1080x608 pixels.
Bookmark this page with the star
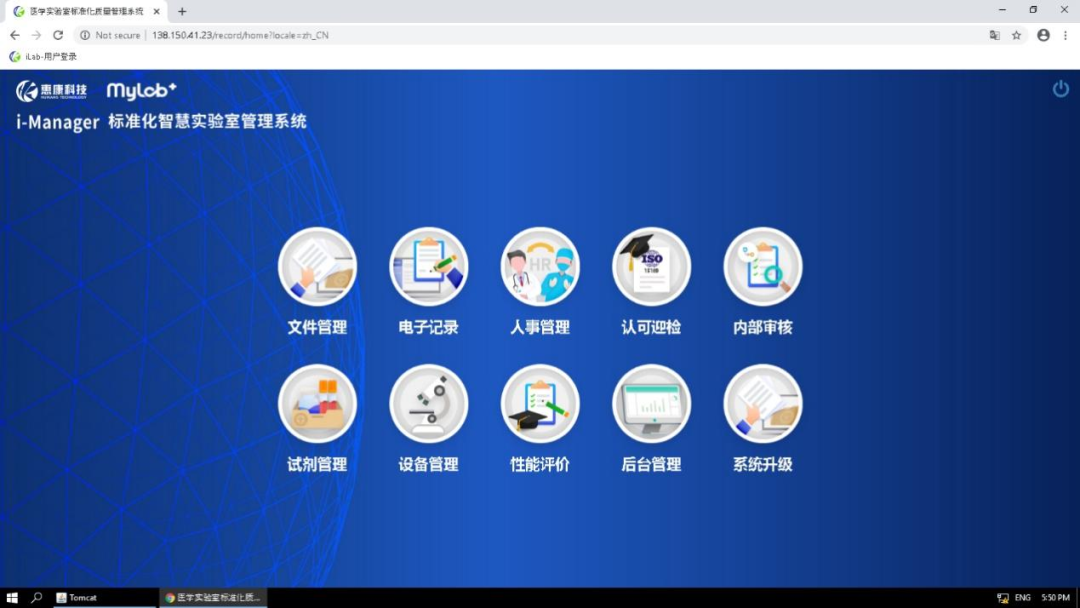1017,35
